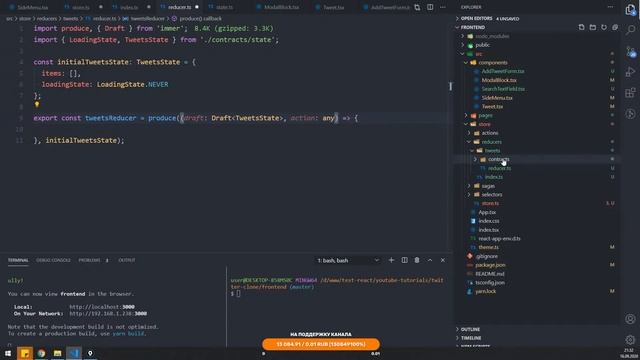This screenshot has height=360, width=640.
Task: Click the New Folder icon in FRONTEND header
Action: coord(593,27)
